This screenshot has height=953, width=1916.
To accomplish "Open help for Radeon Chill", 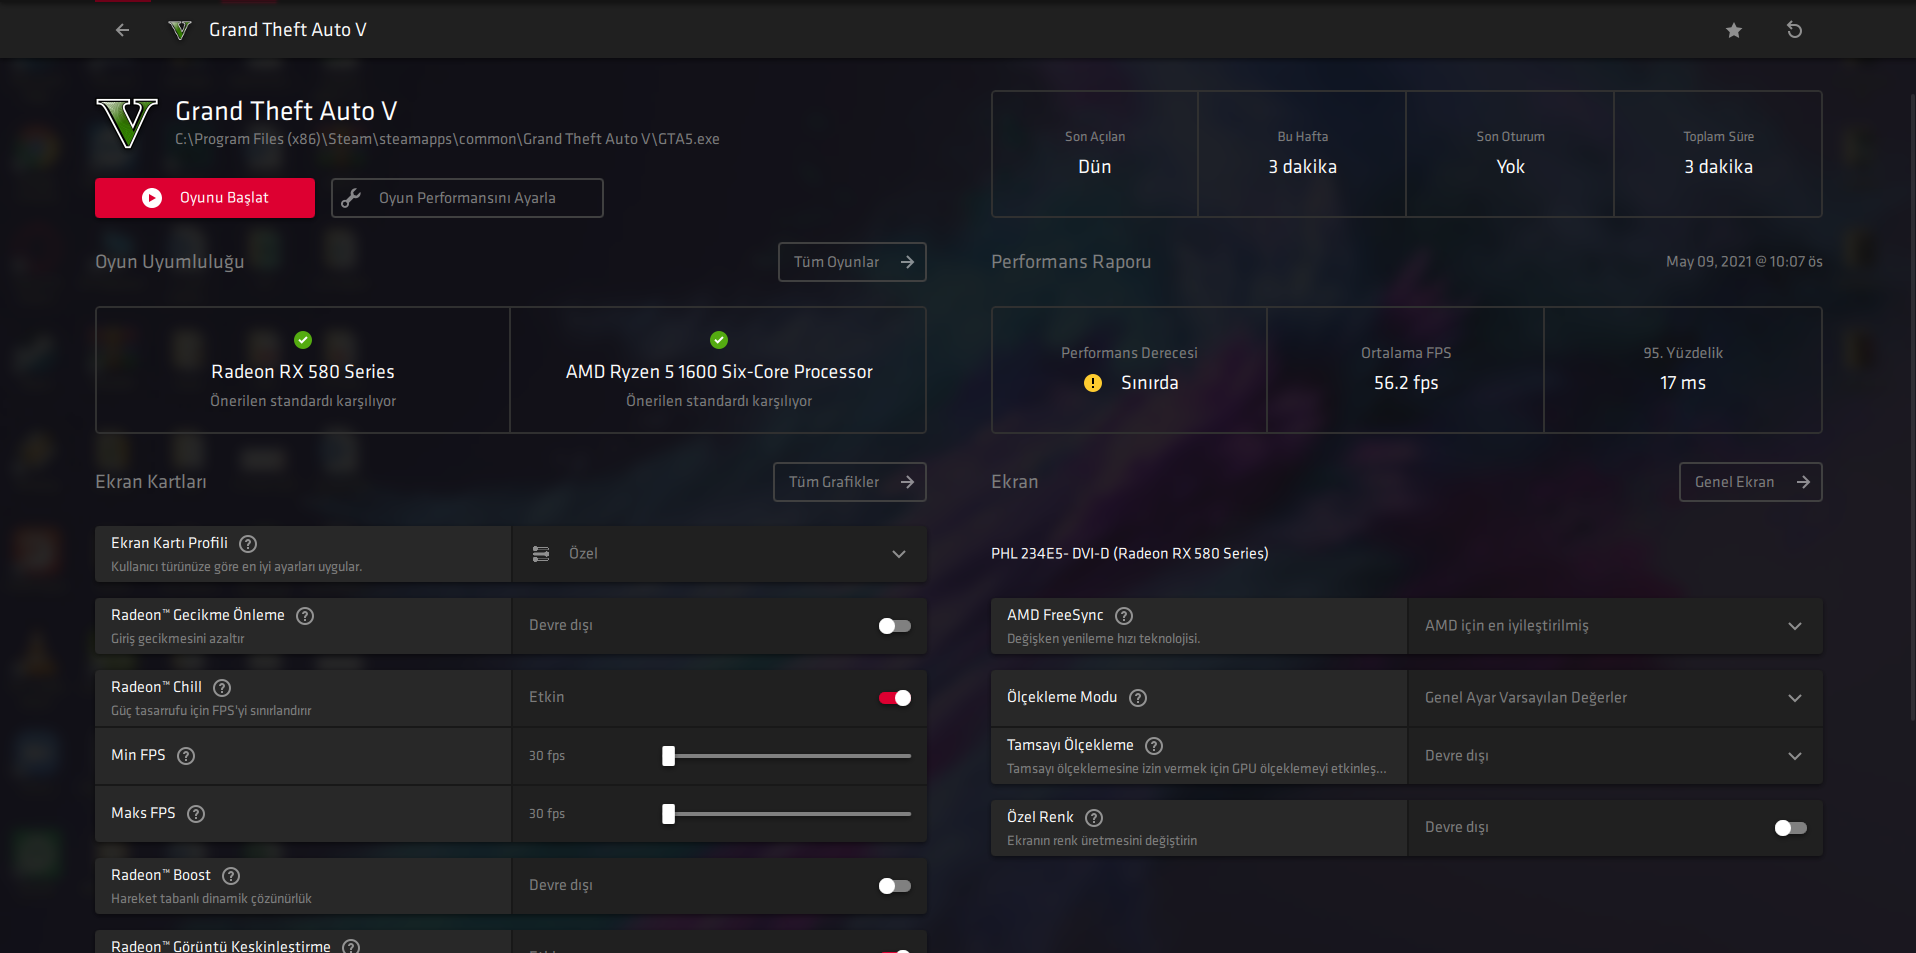I will click(222, 687).
